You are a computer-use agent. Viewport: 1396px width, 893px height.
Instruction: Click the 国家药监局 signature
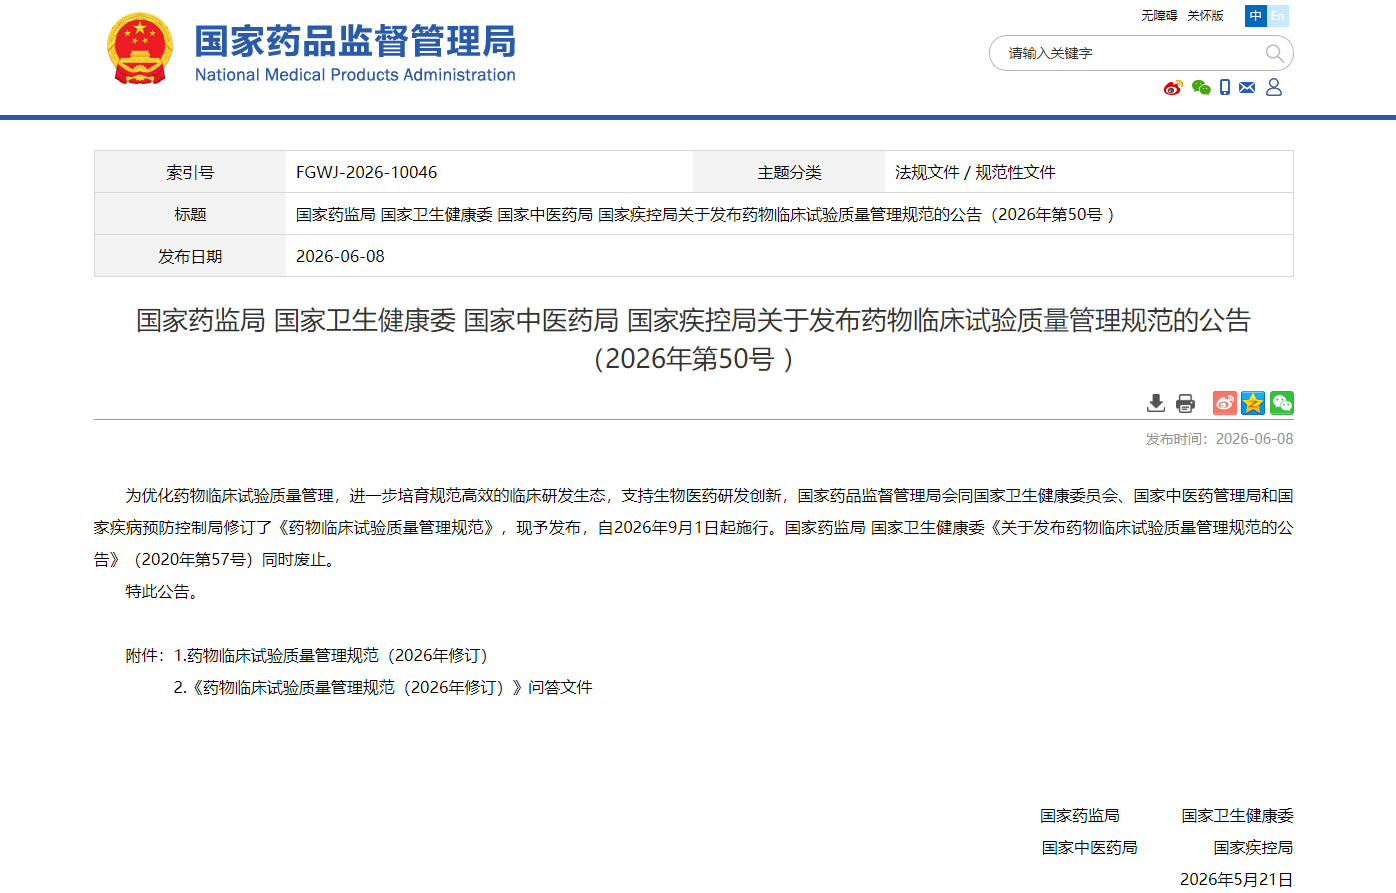[1080, 816]
